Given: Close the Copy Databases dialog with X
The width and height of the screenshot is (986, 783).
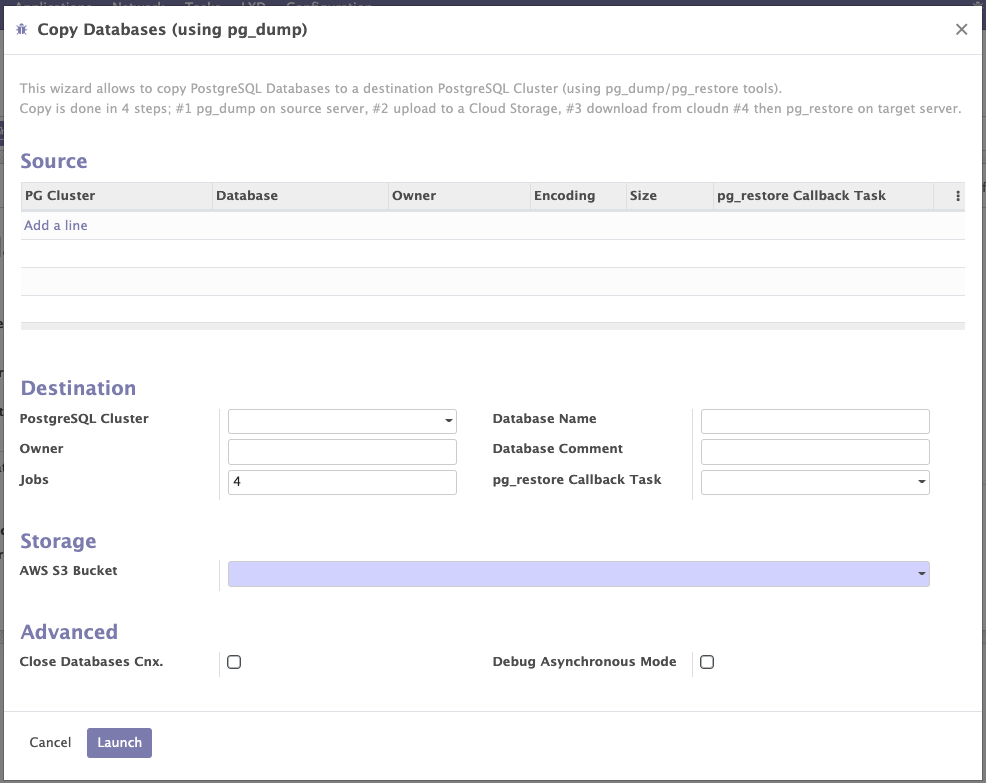Looking at the screenshot, I should [x=961, y=30].
